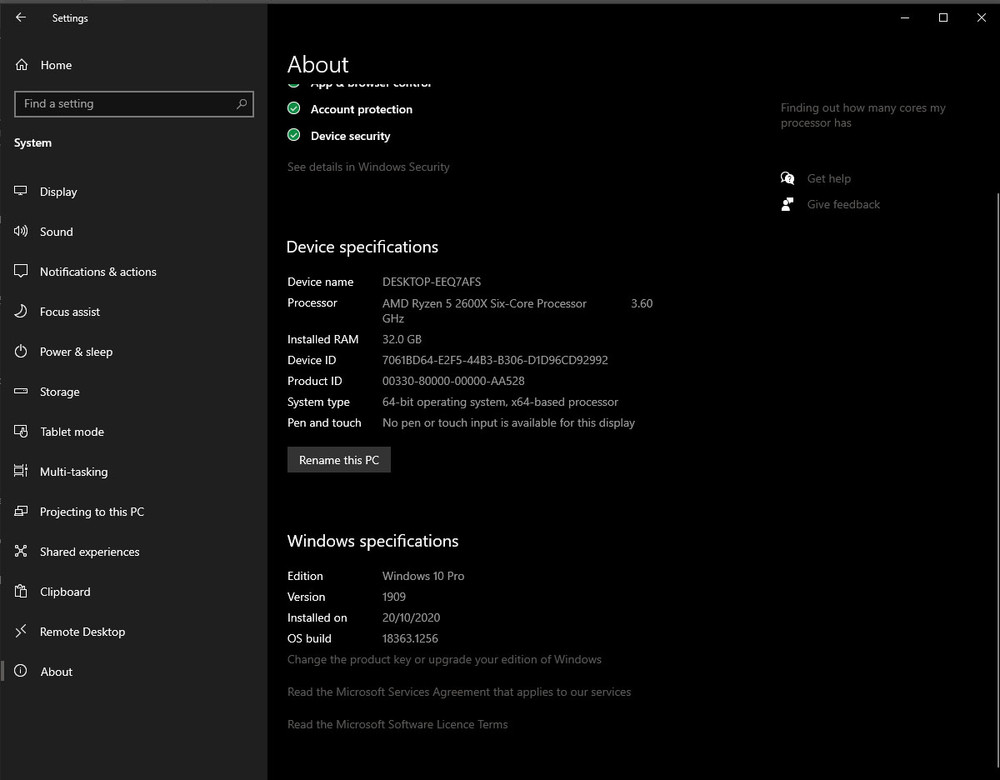Viewport: 1000px width, 780px height.
Task: Open Notifications & actions settings
Action: point(98,271)
